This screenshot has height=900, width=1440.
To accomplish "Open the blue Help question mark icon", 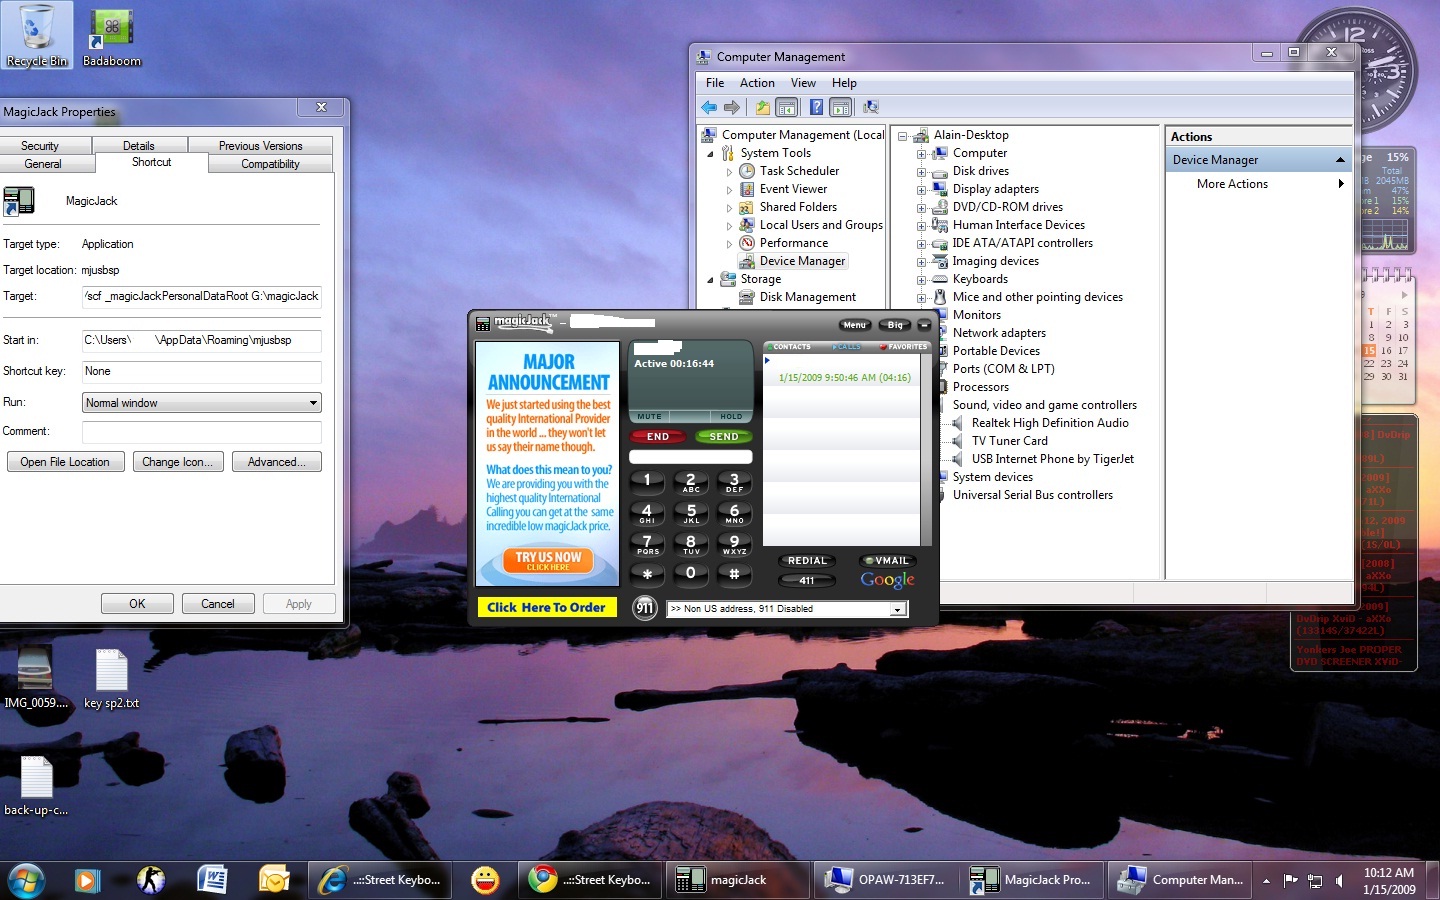I will 816,107.
